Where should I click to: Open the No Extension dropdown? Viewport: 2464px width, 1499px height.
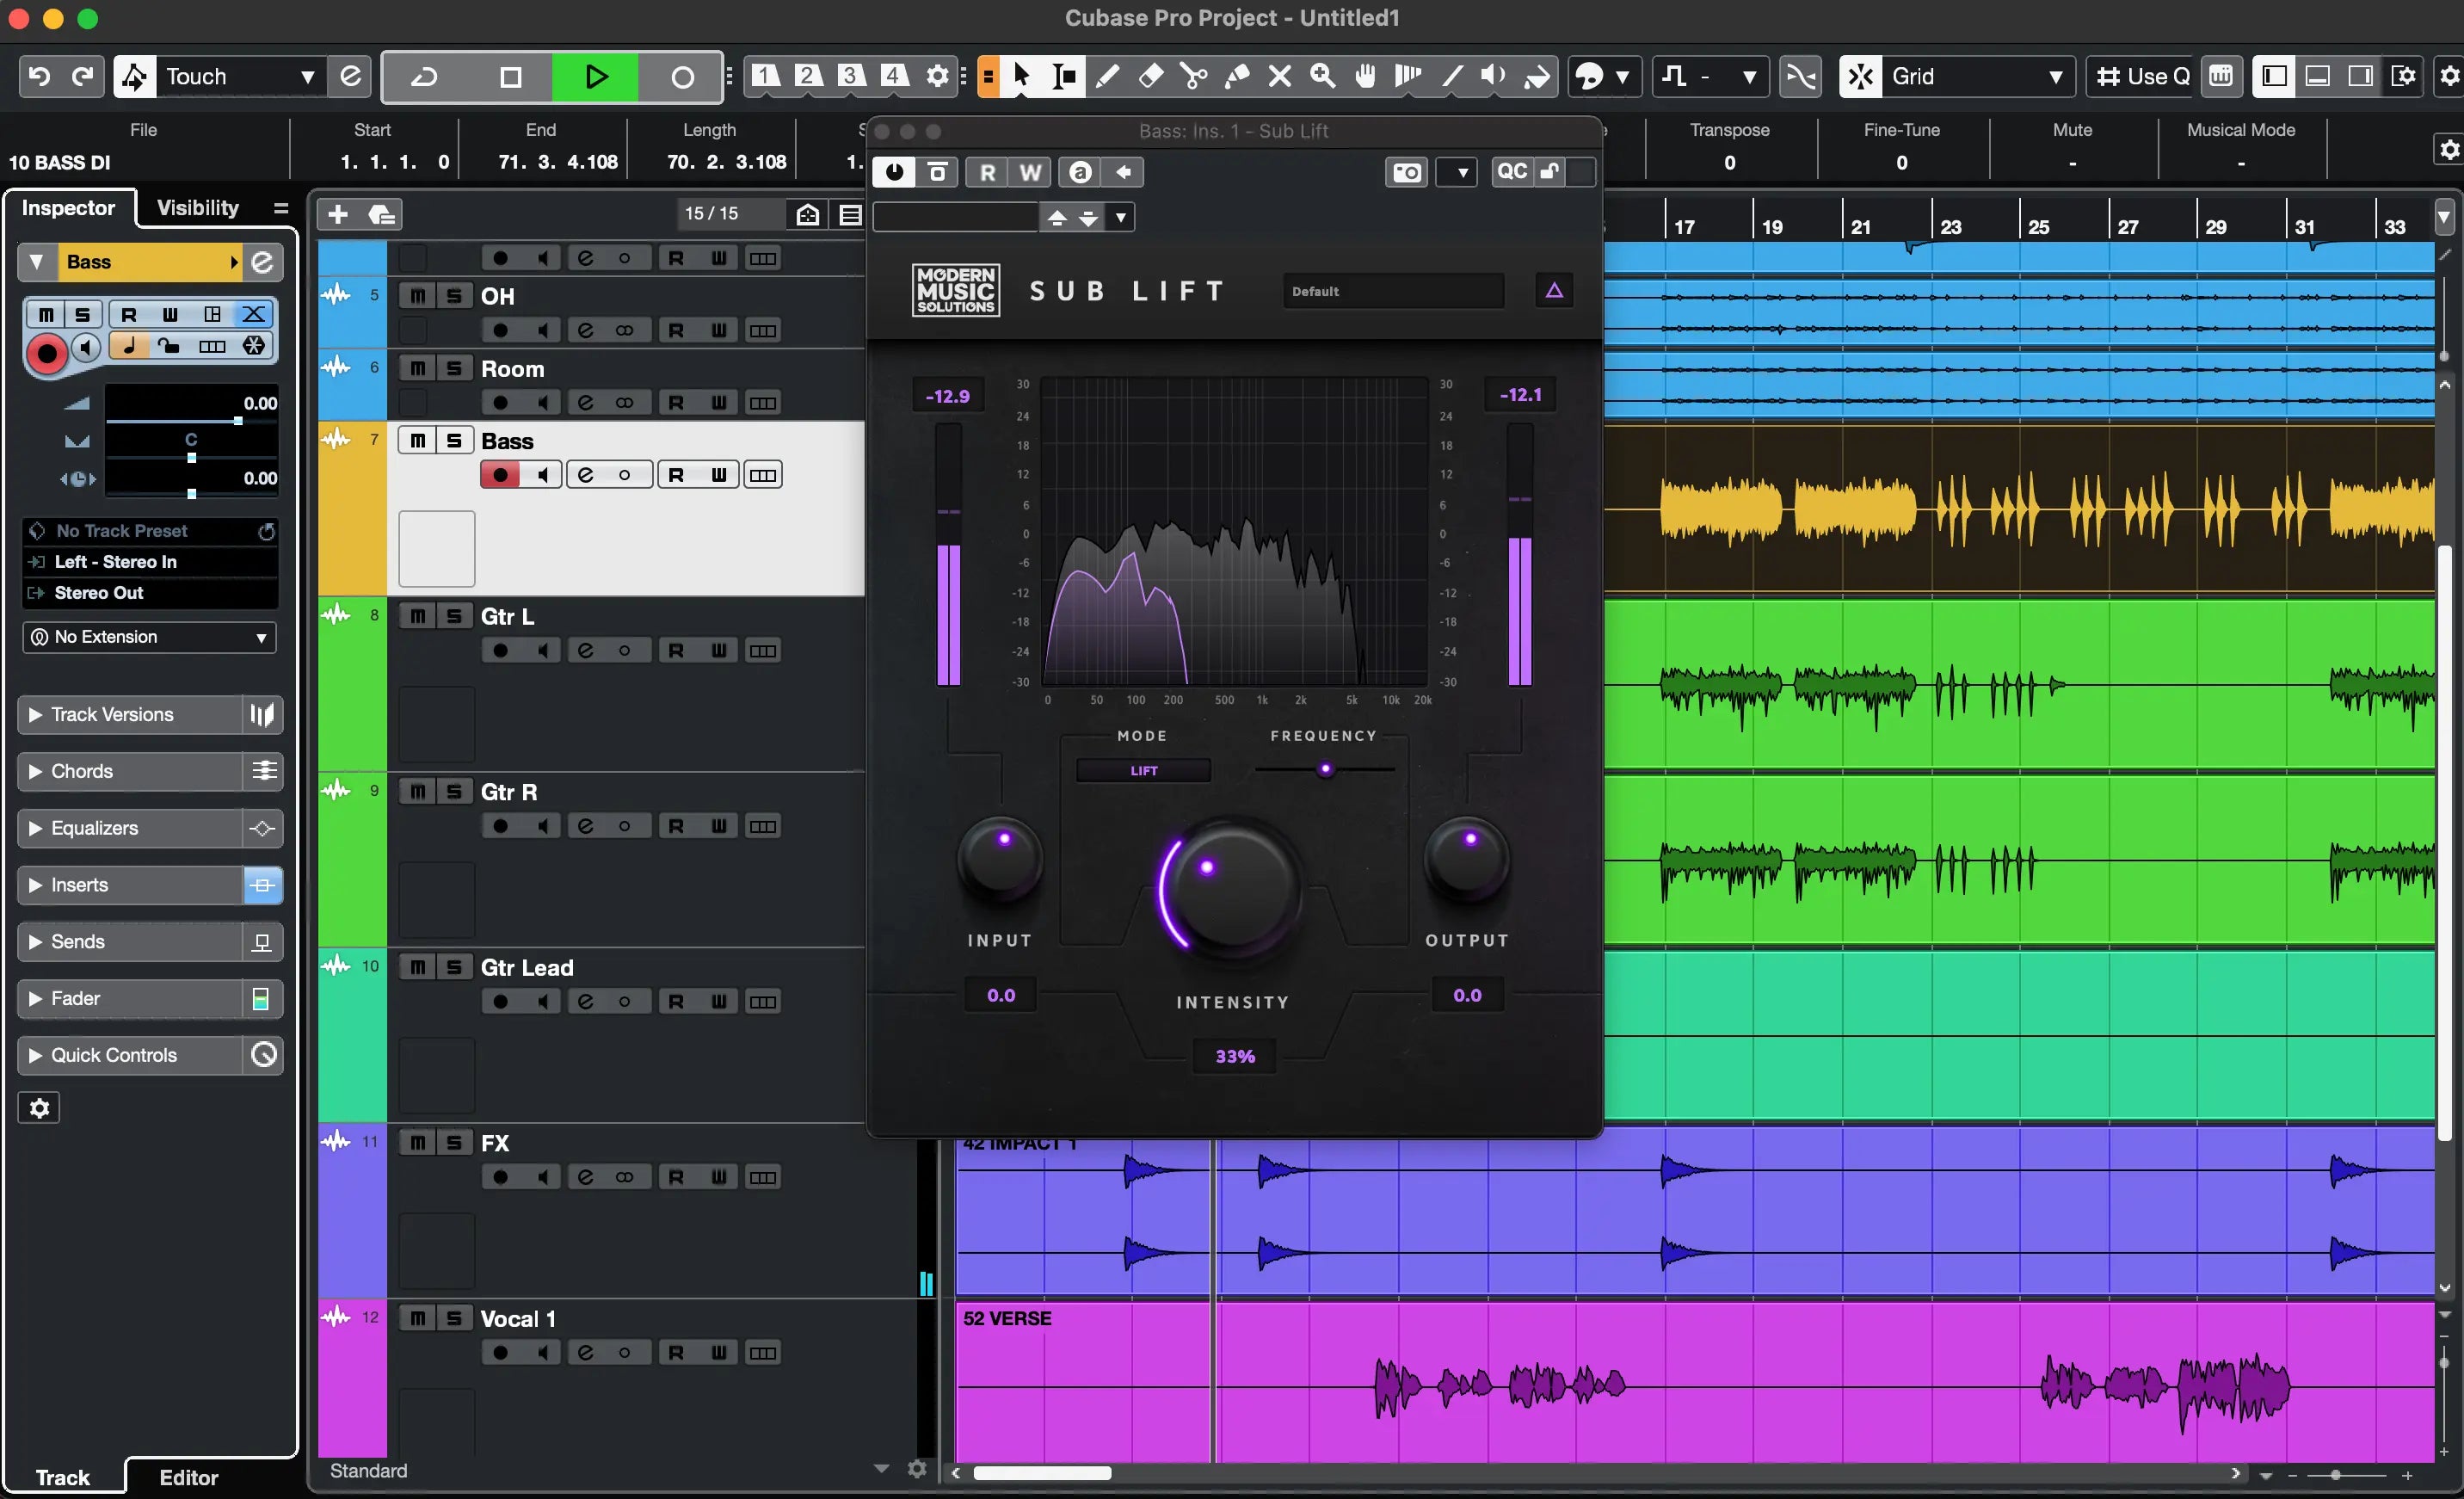149,637
